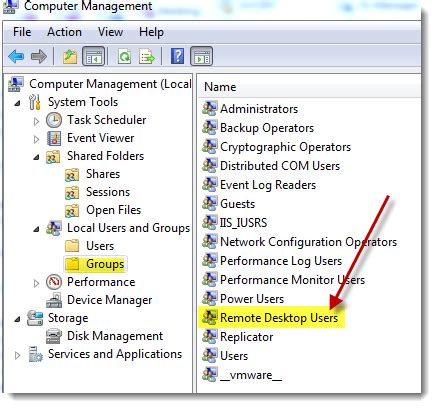Viewport: 436px width, 408px height.
Task: Click the Storage drives icon
Action: (x=35, y=318)
